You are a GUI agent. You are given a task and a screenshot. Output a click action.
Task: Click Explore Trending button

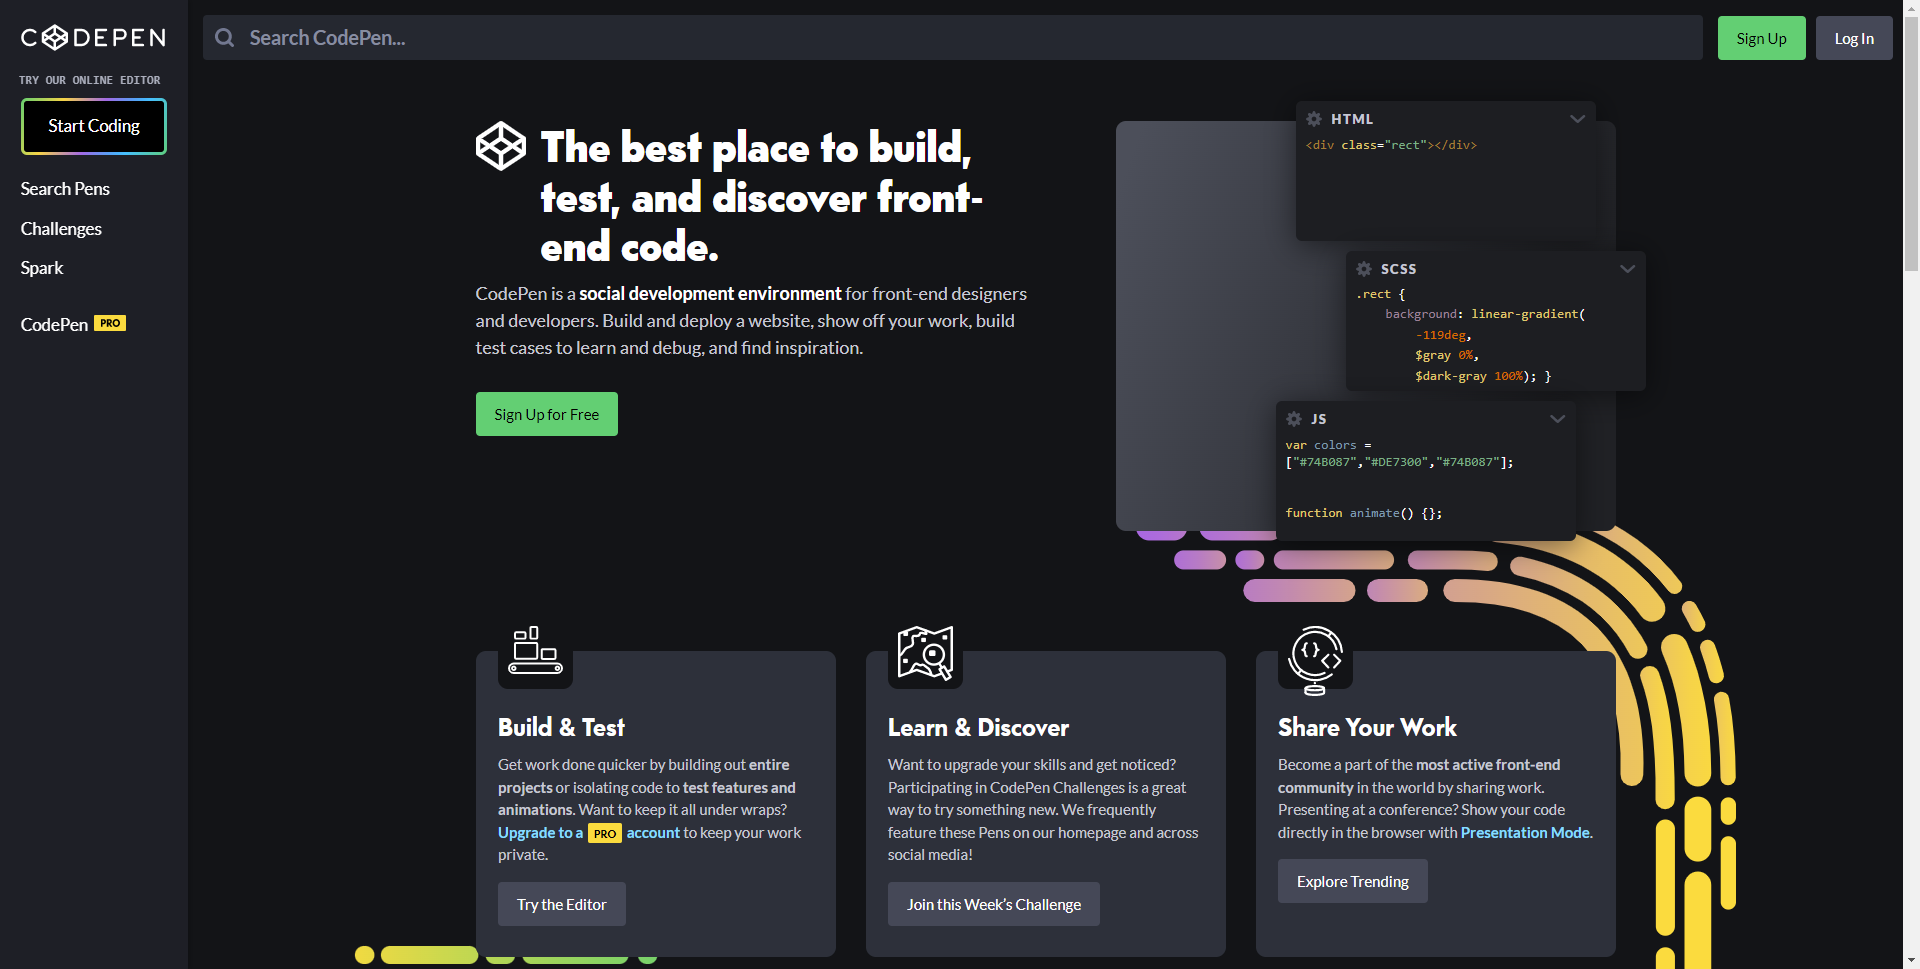(x=1353, y=881)
